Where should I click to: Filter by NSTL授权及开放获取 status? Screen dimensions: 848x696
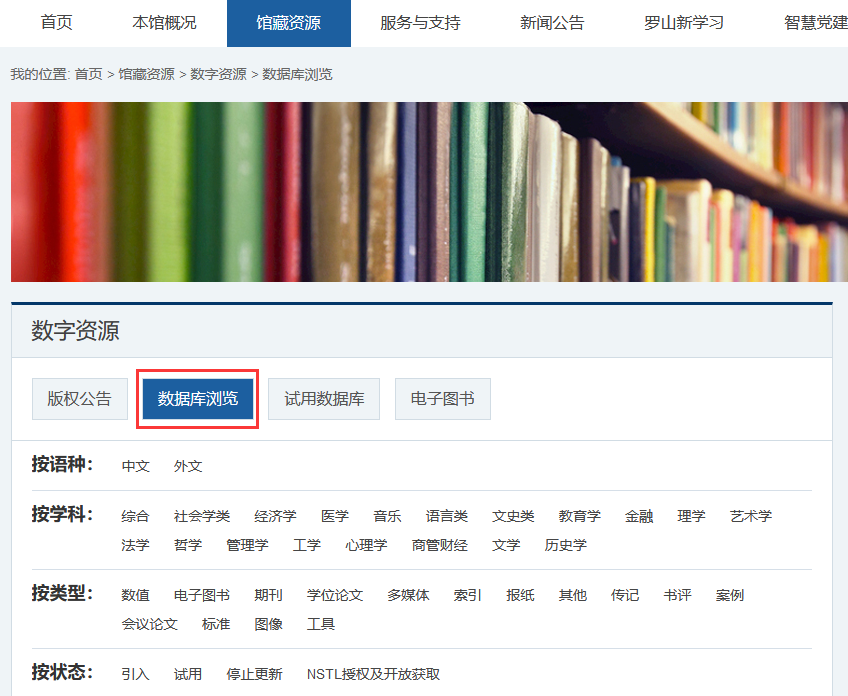coord(373,675)
